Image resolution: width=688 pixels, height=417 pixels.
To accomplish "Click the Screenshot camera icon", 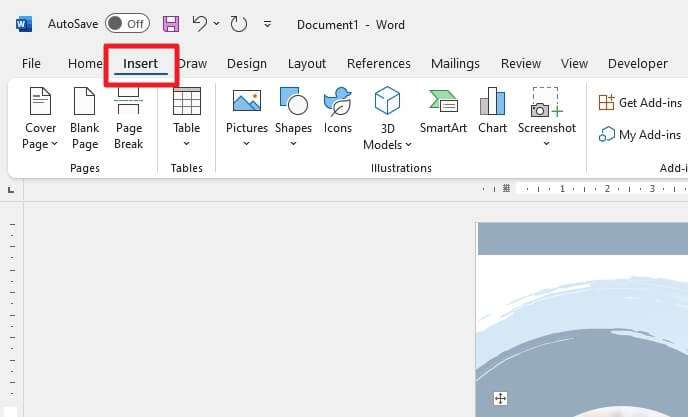I will (x=546, y=102).
